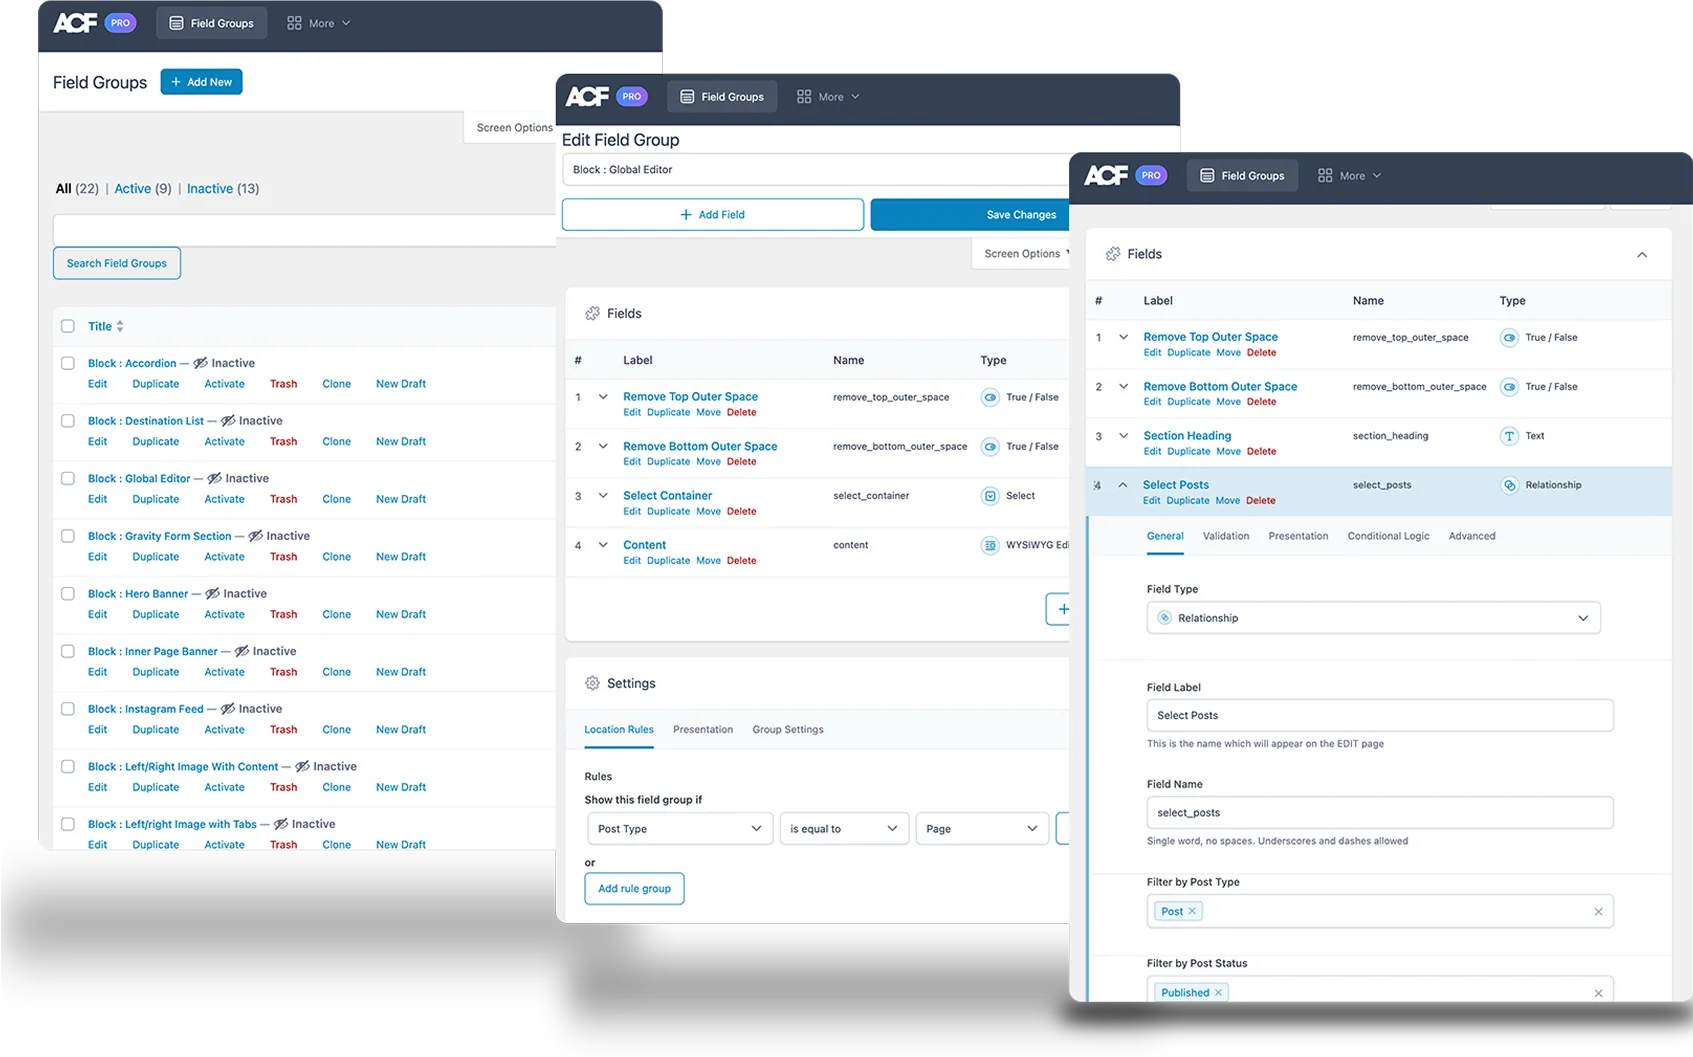Click the Select type icon for select_container row
Image resolution: width=1693 pixels, height=1057 pixels.
pyautogui.click(x=990, y=496)
